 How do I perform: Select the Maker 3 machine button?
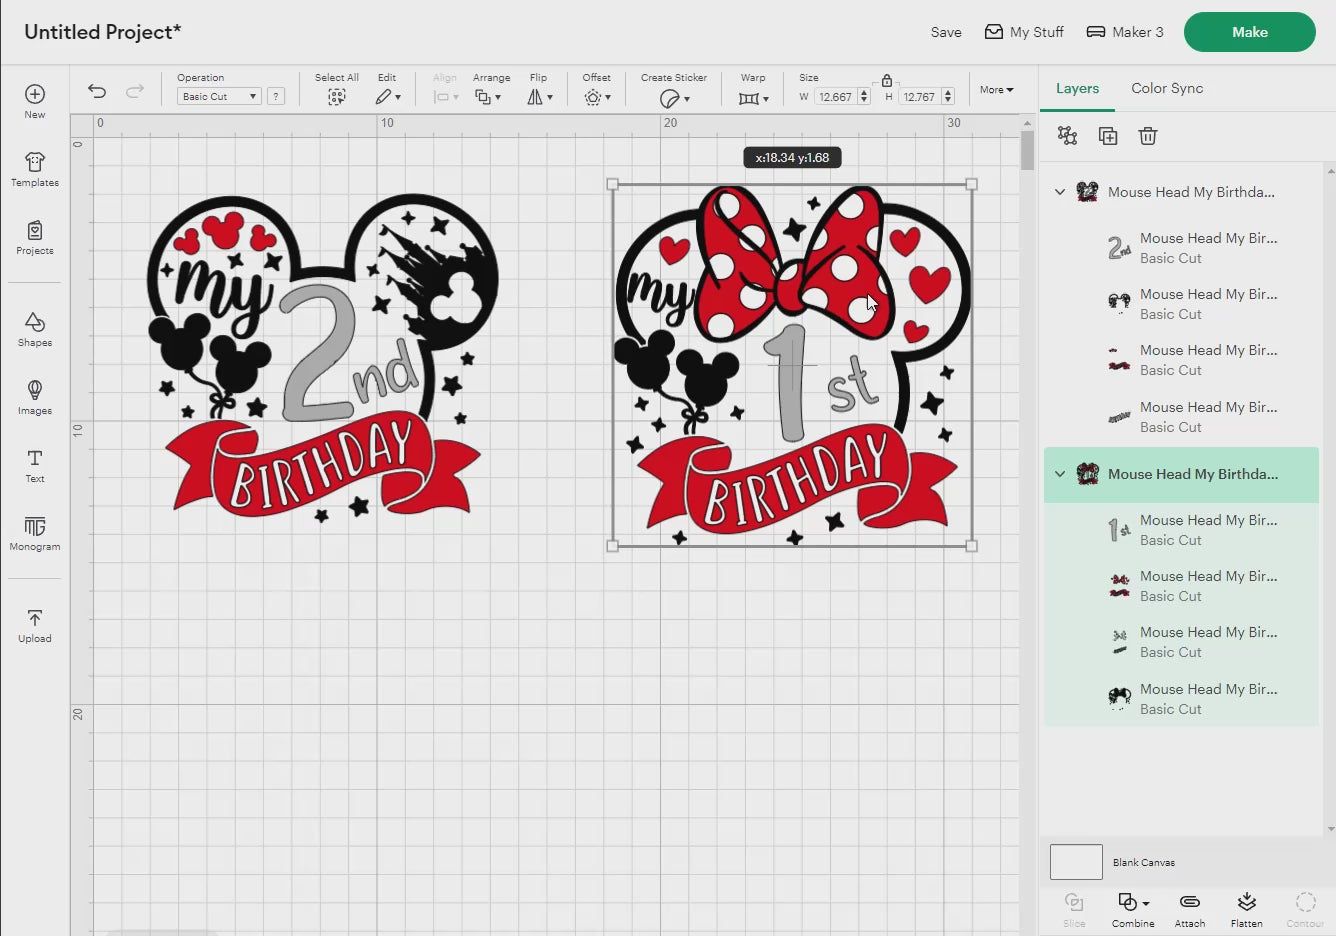[x=1125, y=32]
